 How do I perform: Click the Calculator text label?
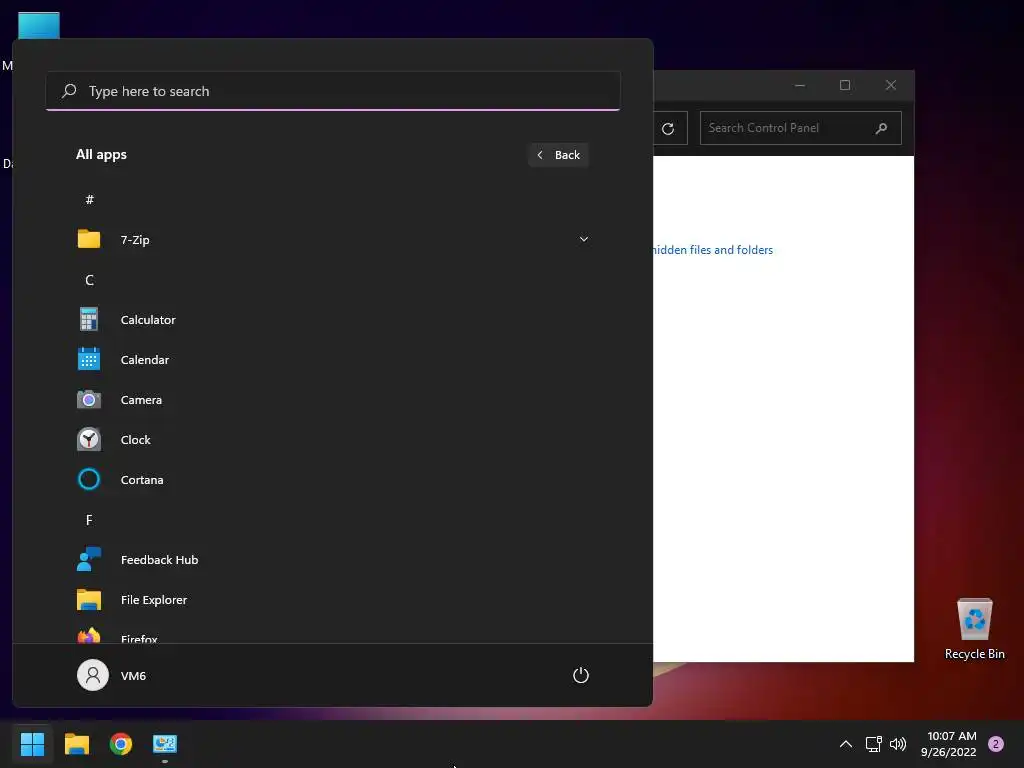(x=148, y=319)
